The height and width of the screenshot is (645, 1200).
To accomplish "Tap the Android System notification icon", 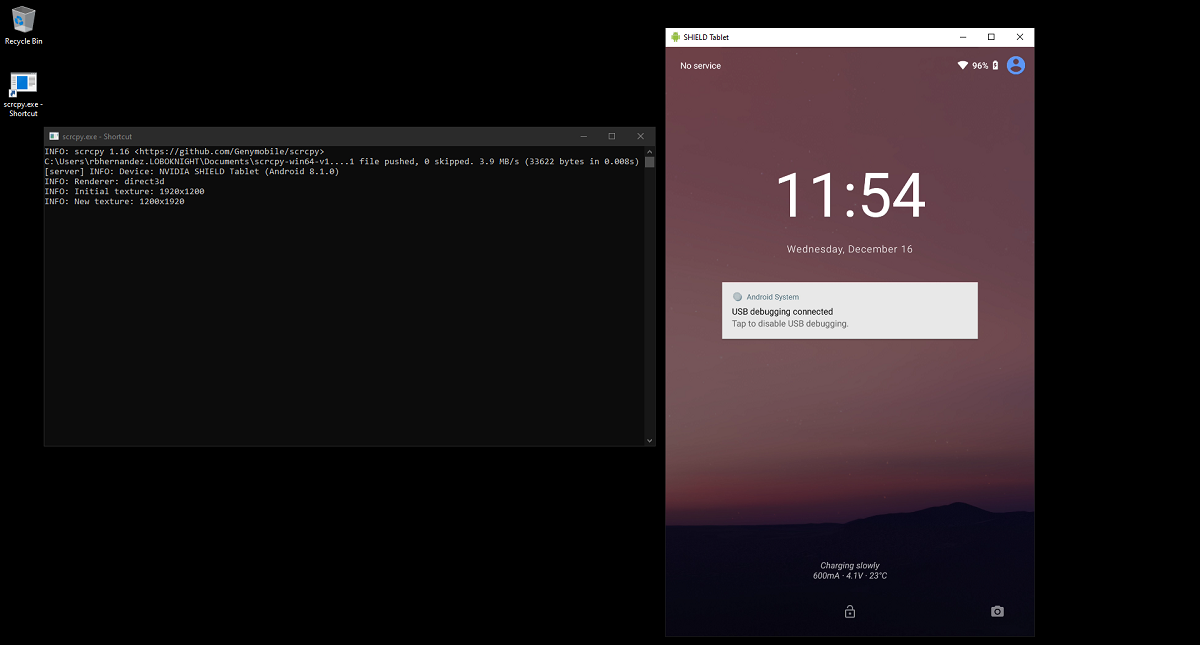I will click(737, 297).
